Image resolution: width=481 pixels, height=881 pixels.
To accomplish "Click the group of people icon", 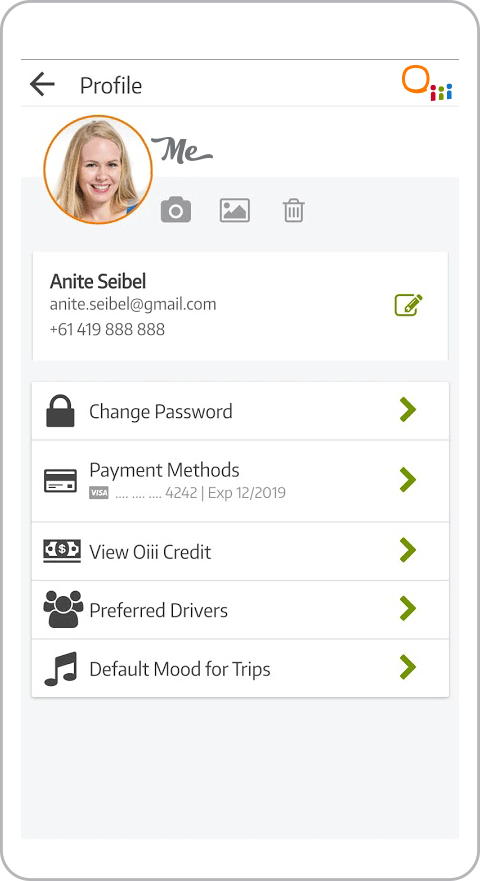I will (63, 609).
